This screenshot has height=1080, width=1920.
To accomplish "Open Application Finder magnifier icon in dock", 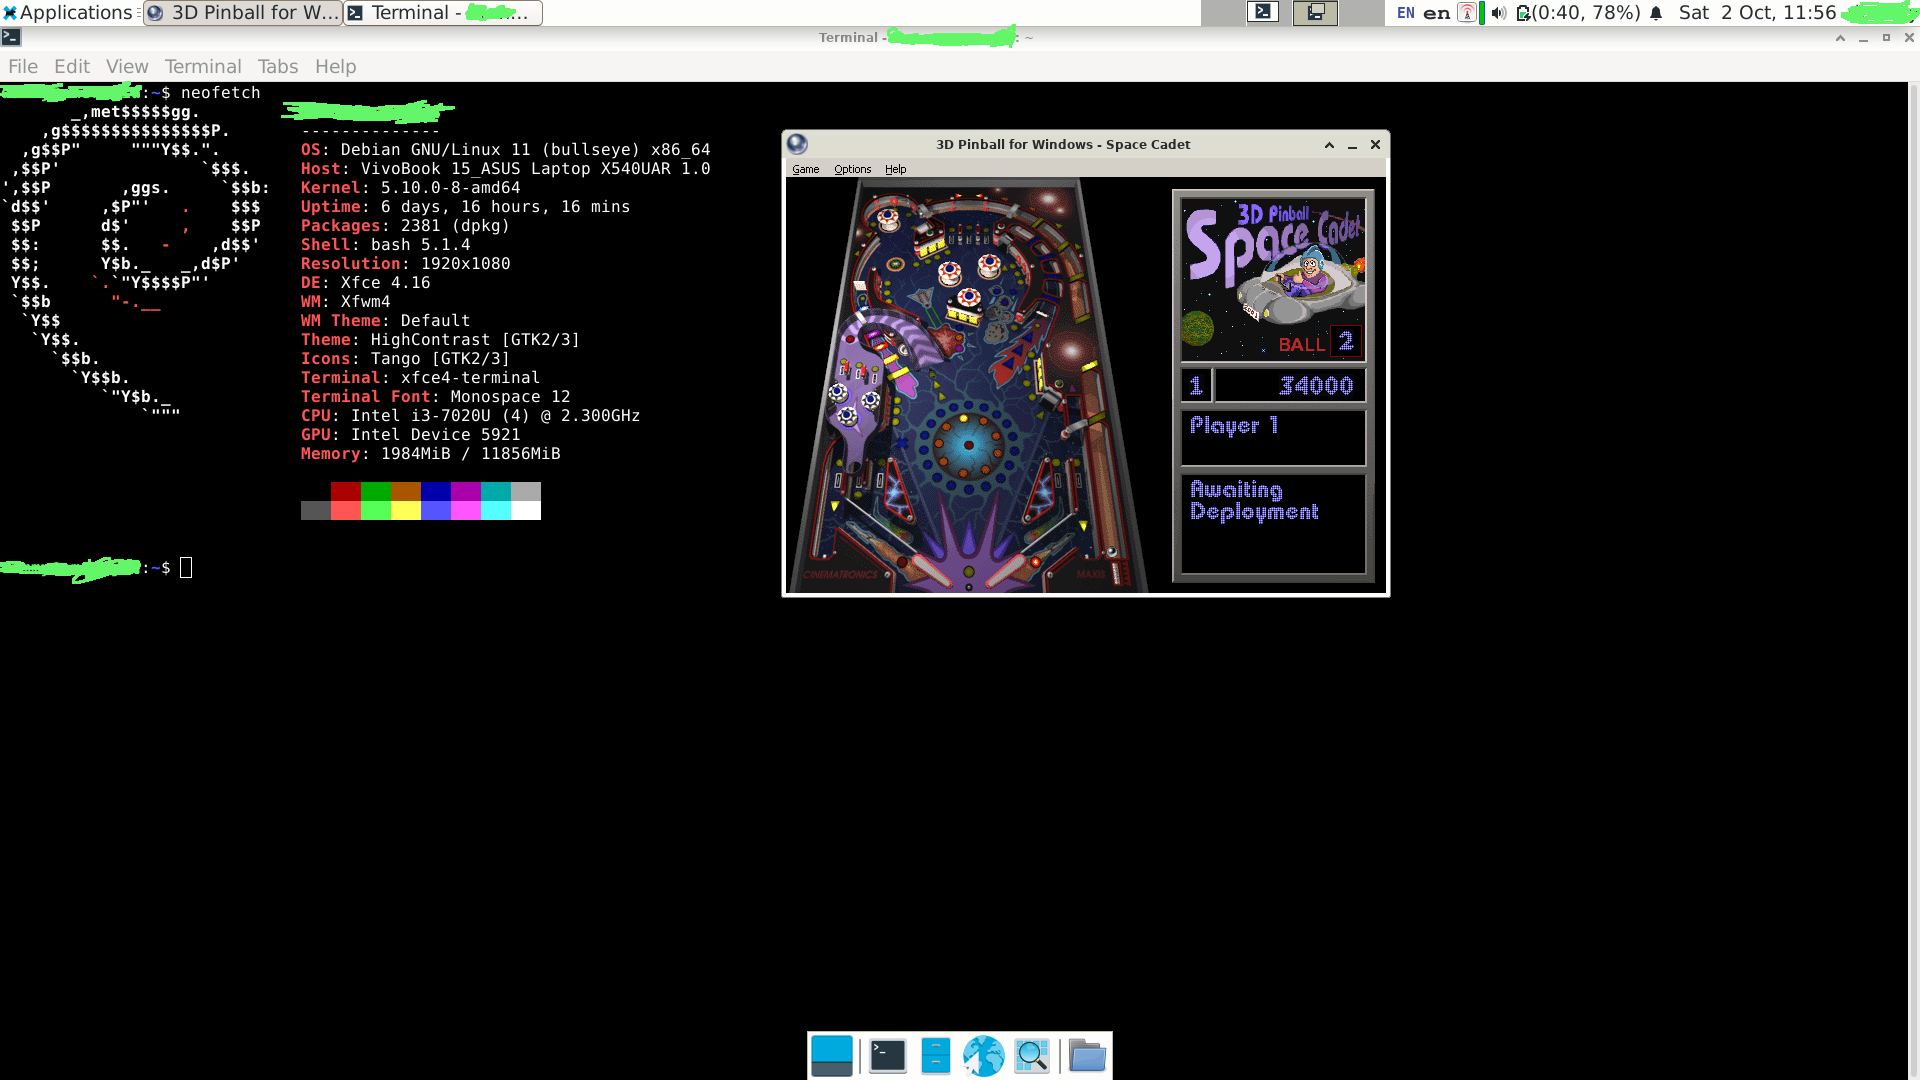I will [1031, 1056].
